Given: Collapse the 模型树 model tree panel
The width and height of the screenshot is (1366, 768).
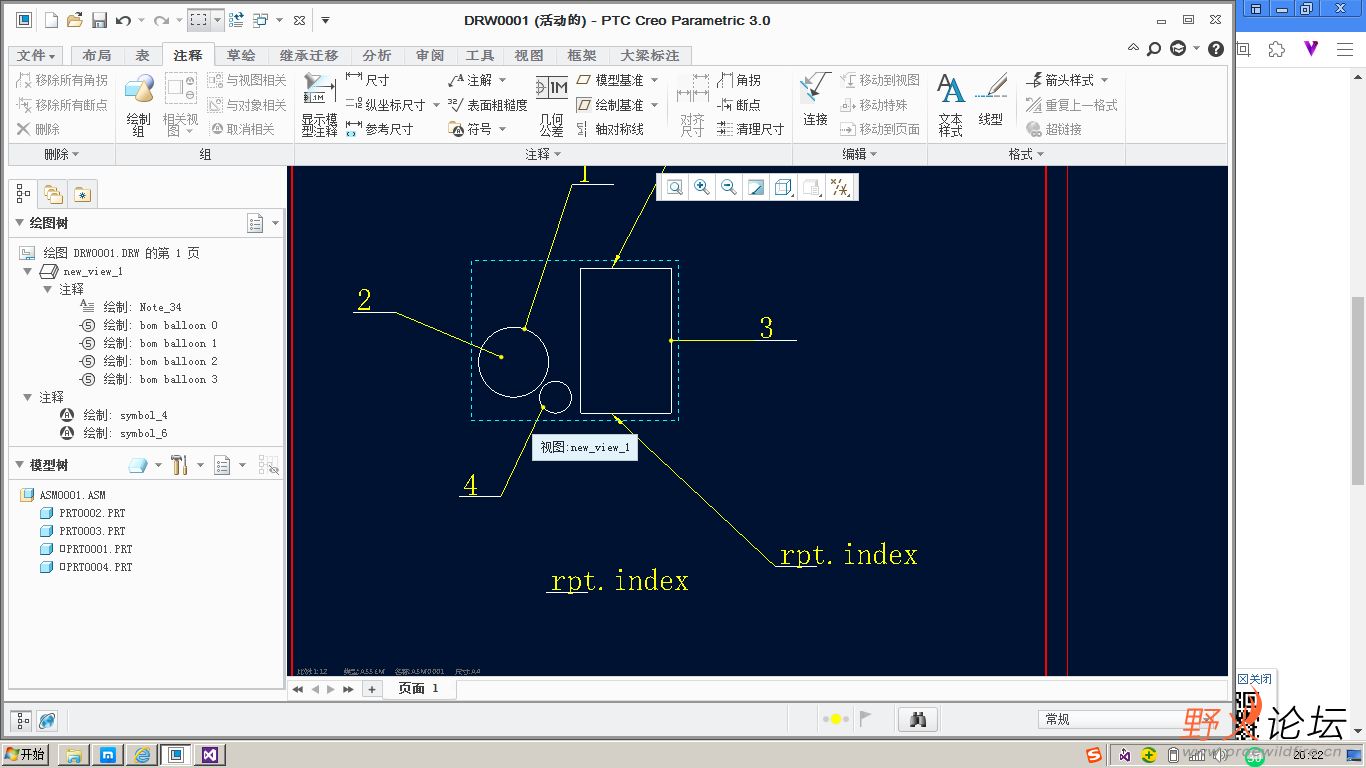Looking at the screenshot, I should 19,465.
